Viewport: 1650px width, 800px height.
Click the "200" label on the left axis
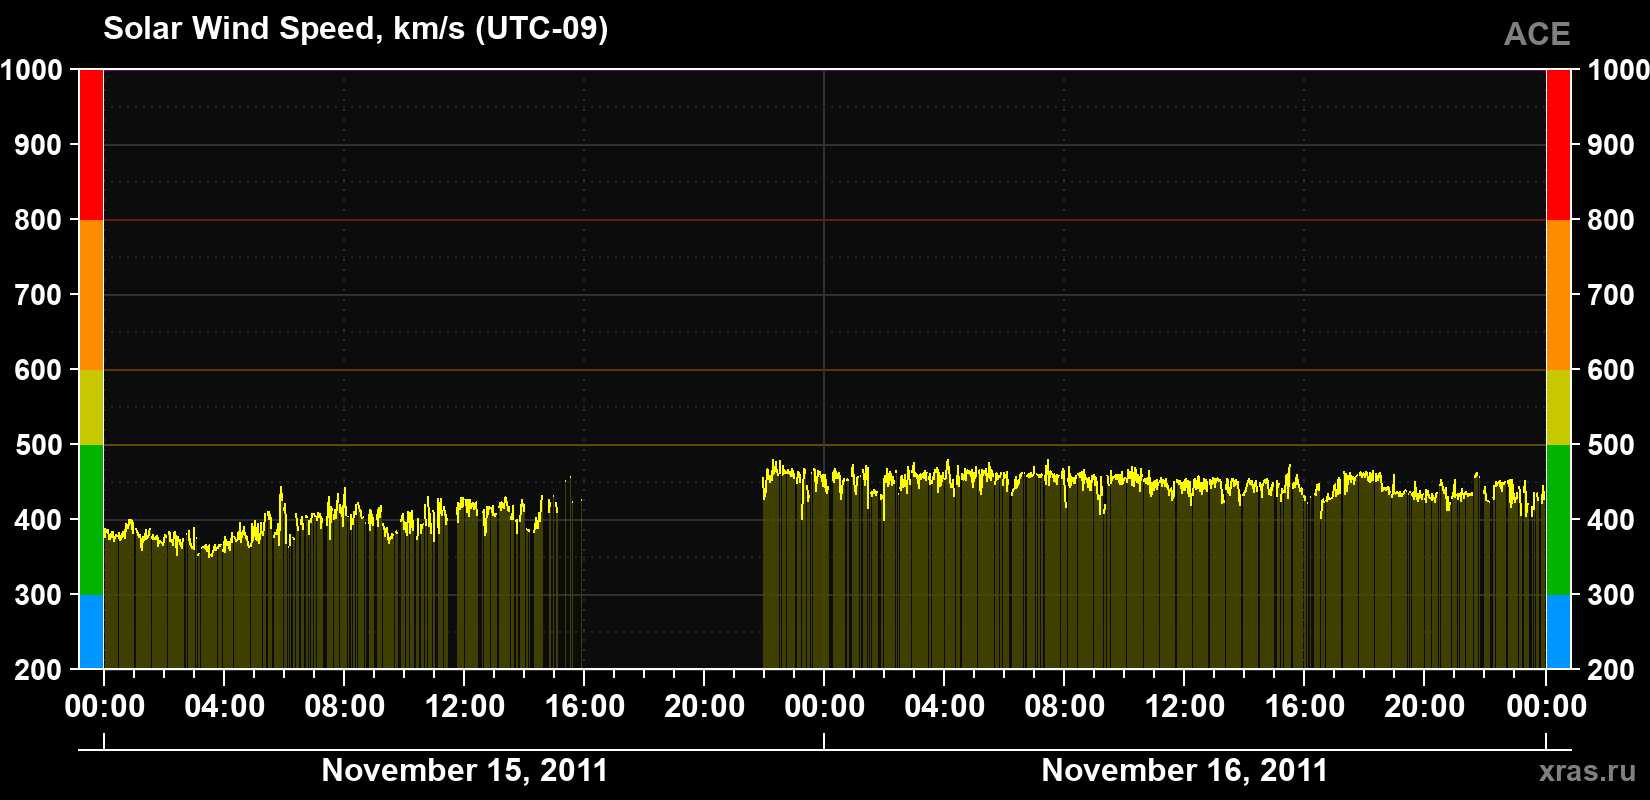click(39, 670)
